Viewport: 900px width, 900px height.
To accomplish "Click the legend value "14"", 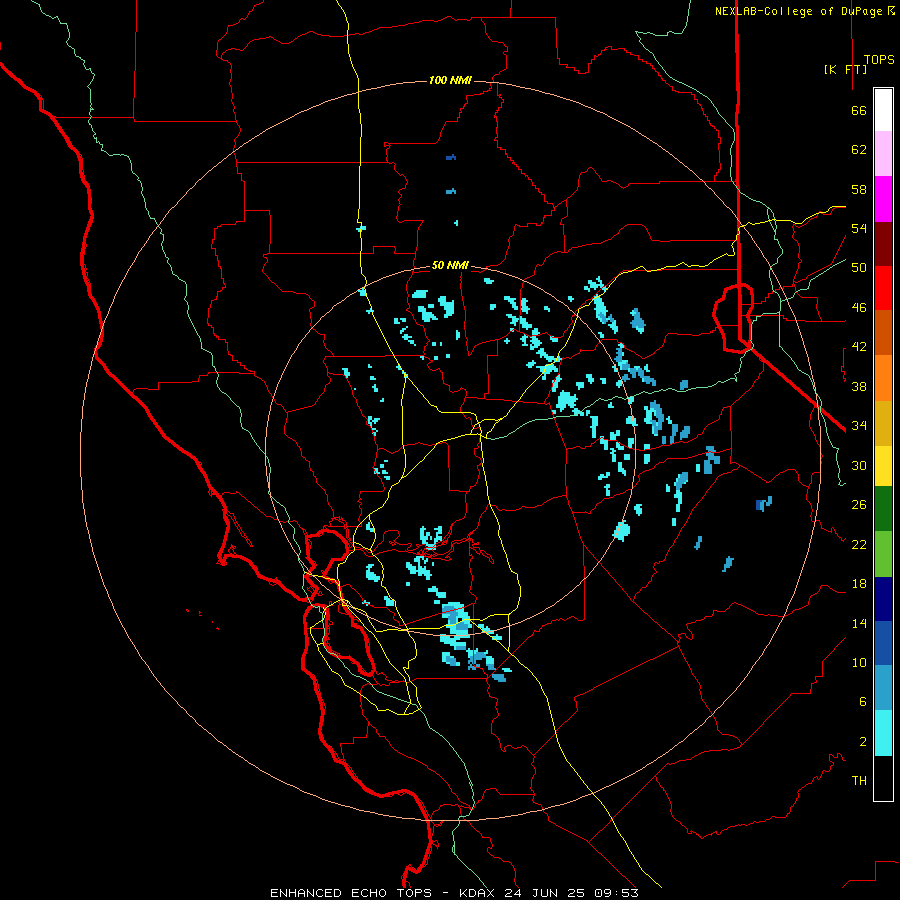I will coord(859,623).
